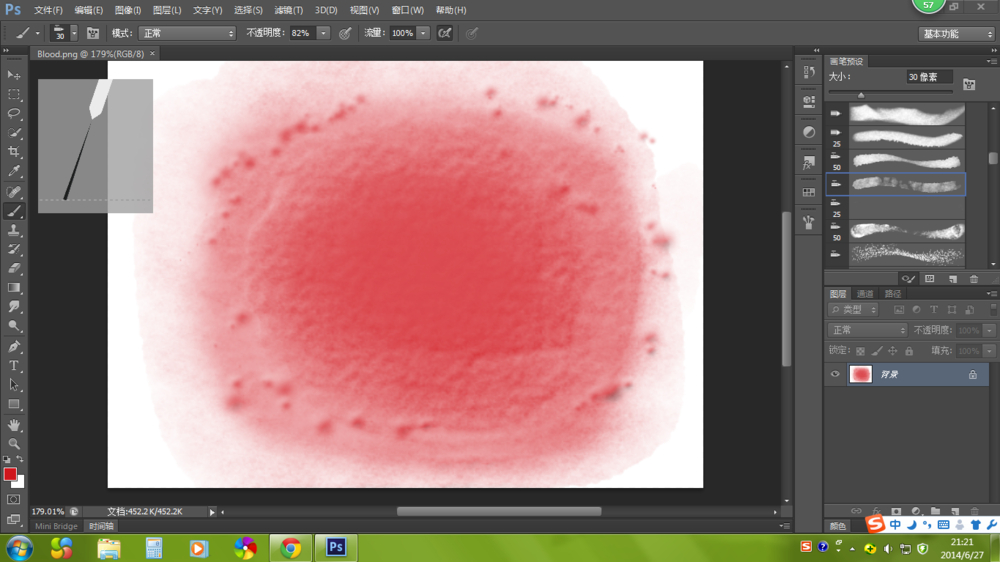Toggle pressure for brush size
This screenshot has height=562, width=1000.
tap(471, 33)
